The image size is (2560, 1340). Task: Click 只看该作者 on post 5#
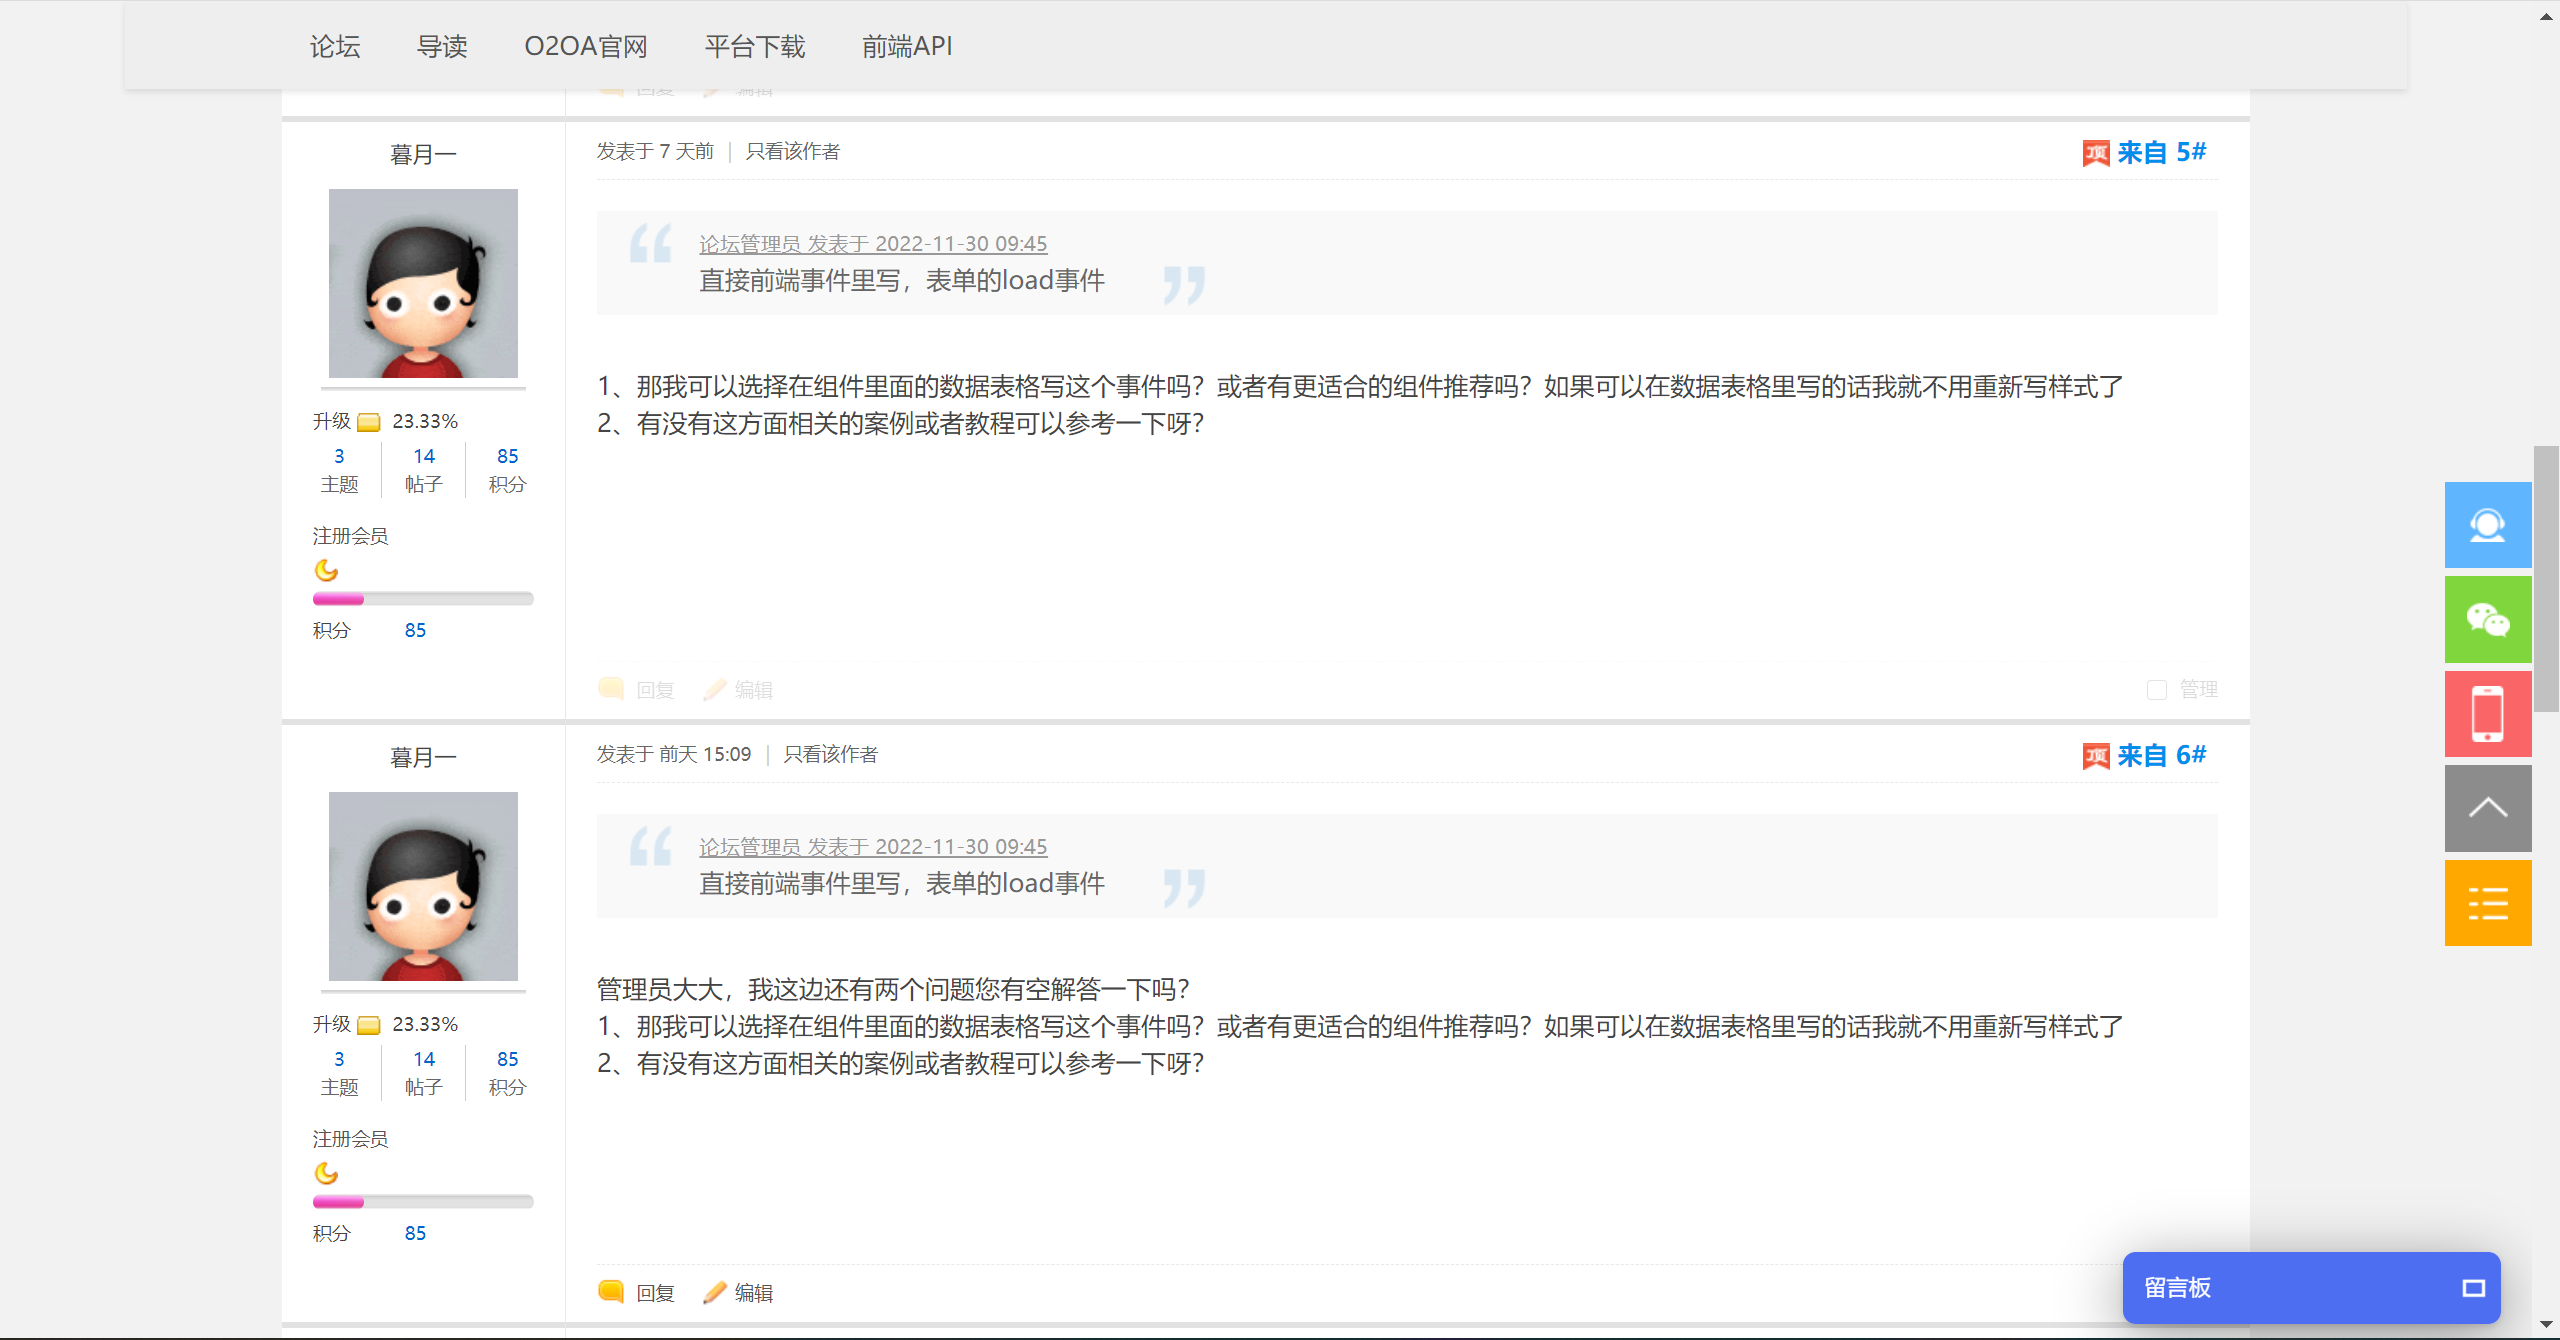pos(793,151)
